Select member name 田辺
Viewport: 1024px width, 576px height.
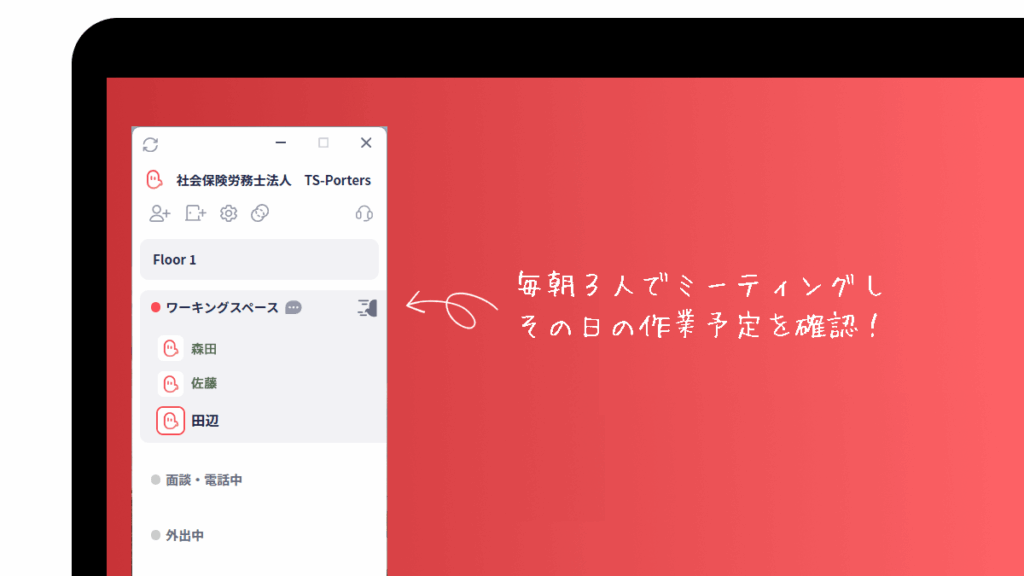point(205,421)
